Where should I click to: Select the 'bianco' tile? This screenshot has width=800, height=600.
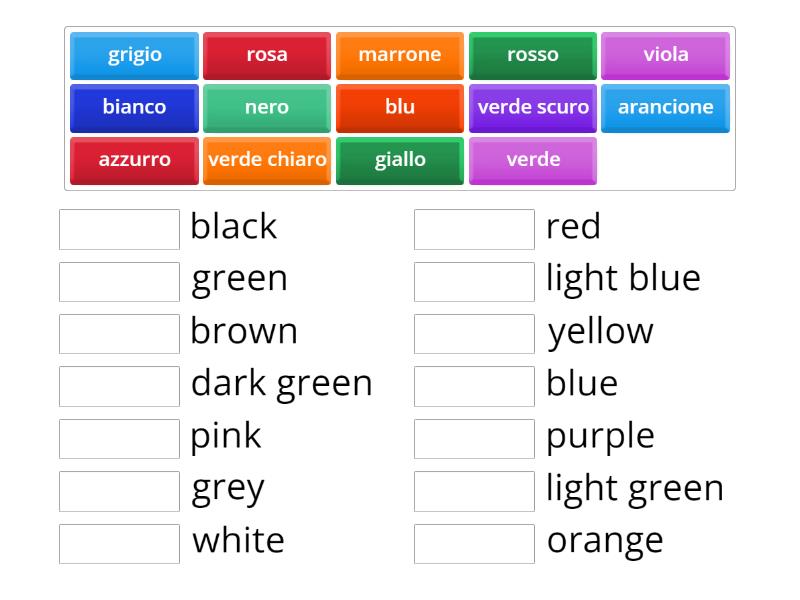[133, 107]
